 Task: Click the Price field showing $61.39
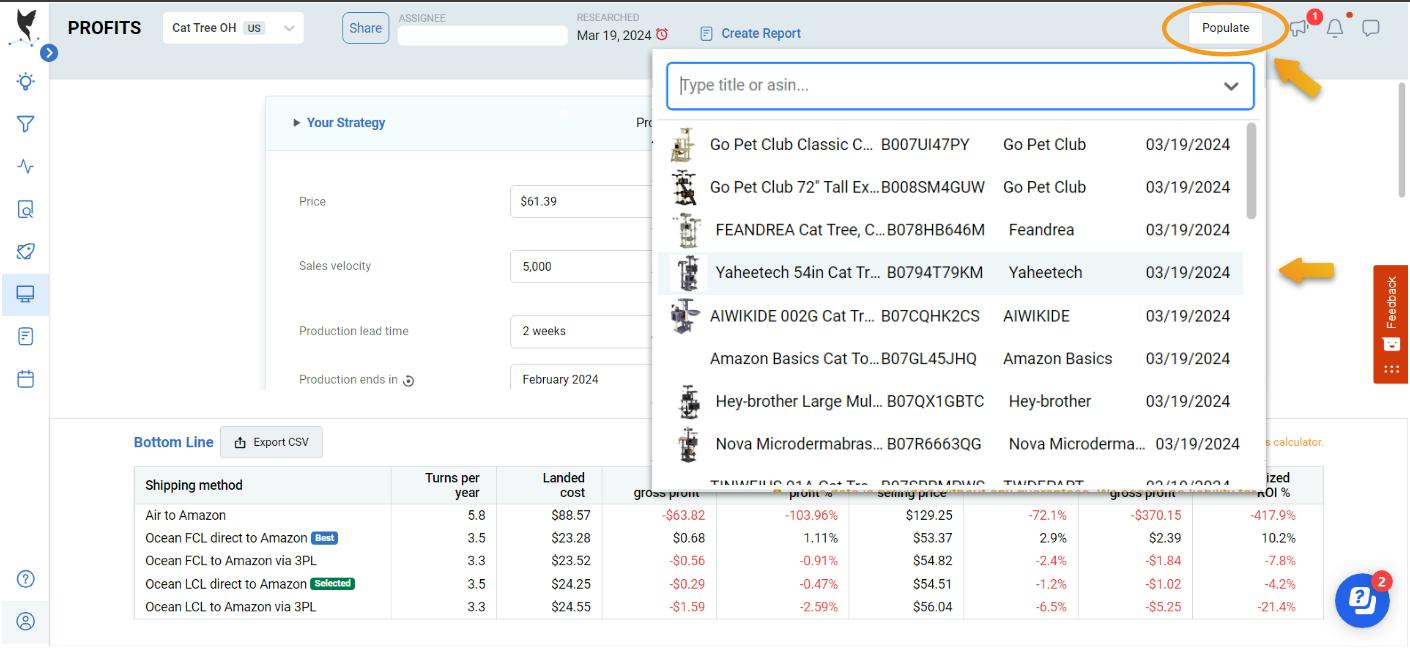[x=581, y=202]
